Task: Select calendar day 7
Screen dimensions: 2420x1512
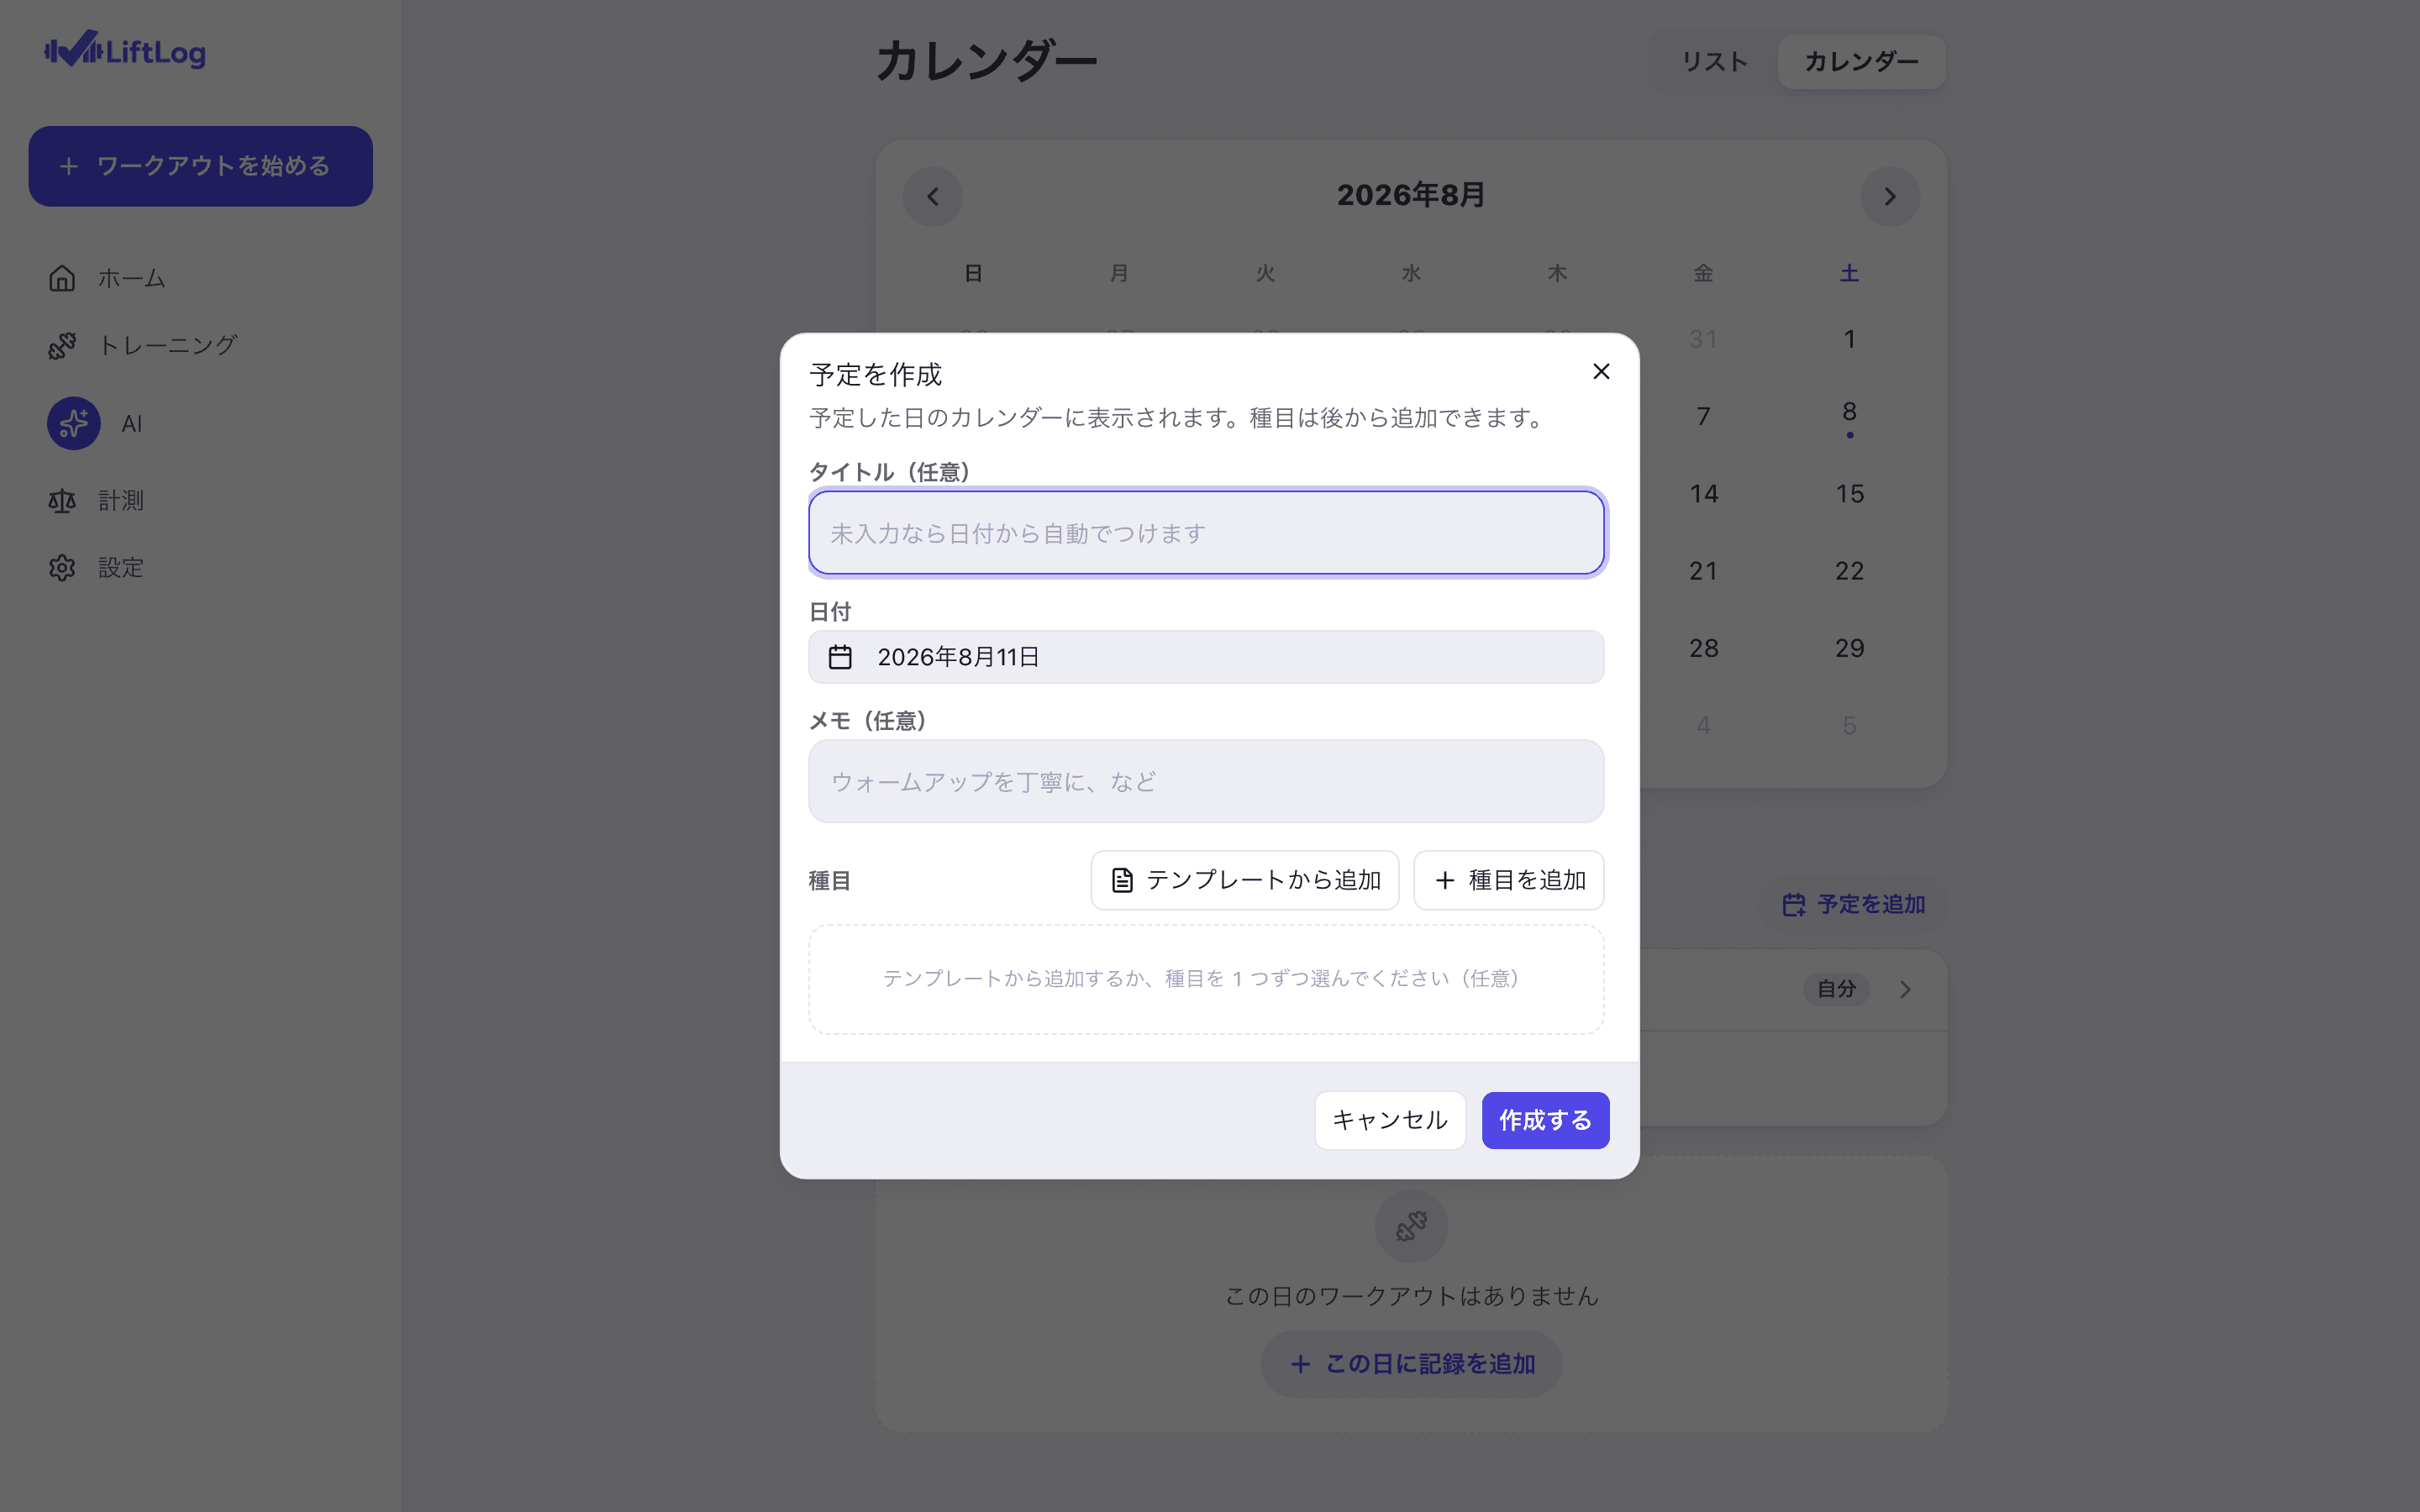Action: pos(1703,416)
